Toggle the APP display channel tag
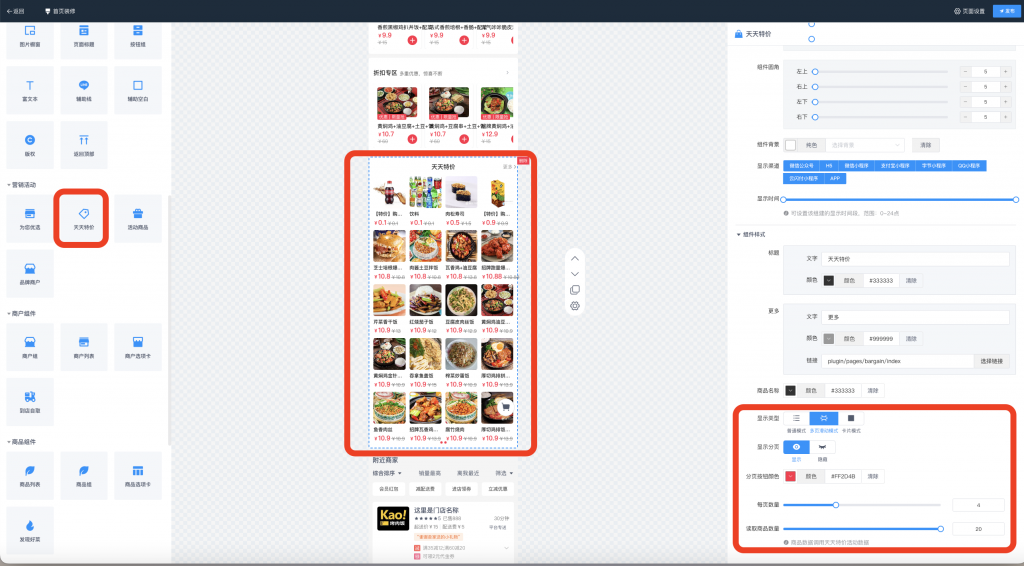Image resolution: width=1024 pixels, height=566 pixels. coord(835,178)
